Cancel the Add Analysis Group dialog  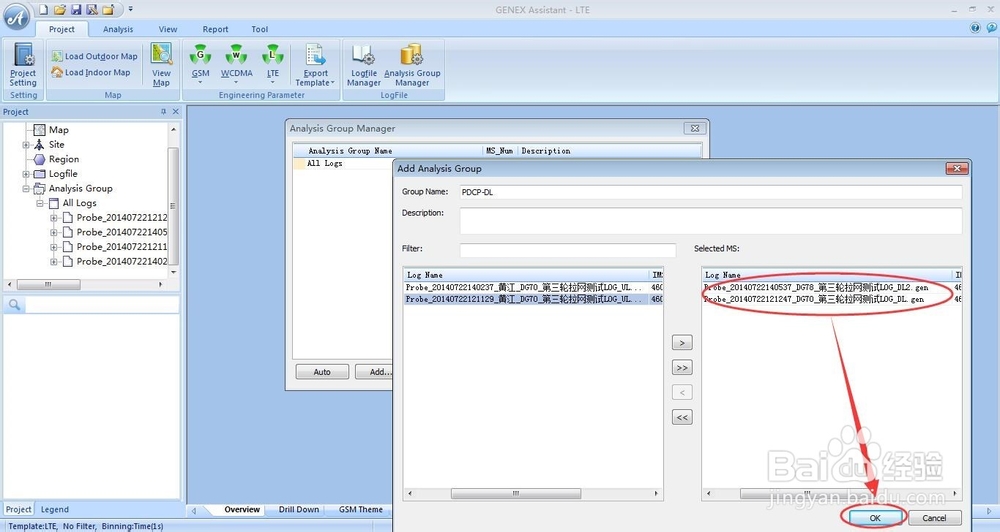(x=934, y=518)
